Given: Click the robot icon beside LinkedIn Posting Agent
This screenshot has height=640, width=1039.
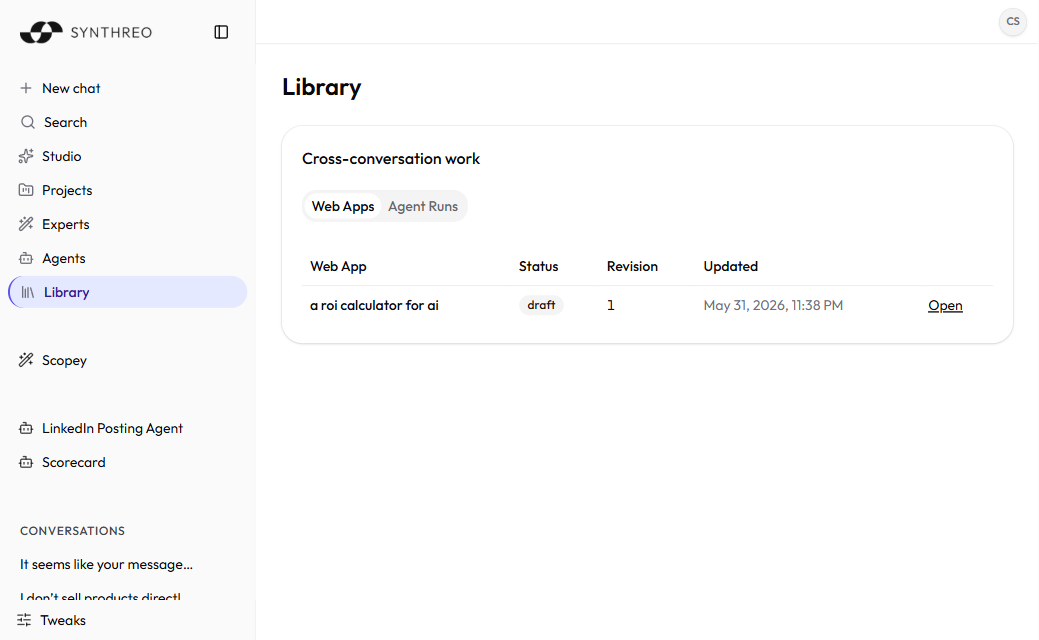Looking at the screenshot, I should (x=26, y=428).
